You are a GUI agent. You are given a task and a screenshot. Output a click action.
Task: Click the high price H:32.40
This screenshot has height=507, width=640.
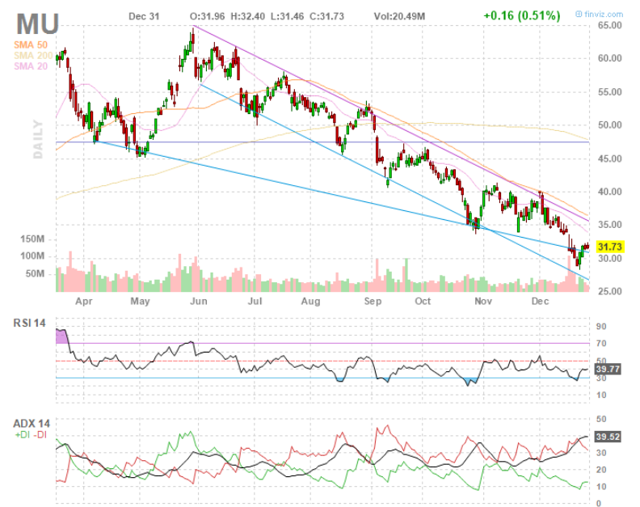tap(248, 16)
